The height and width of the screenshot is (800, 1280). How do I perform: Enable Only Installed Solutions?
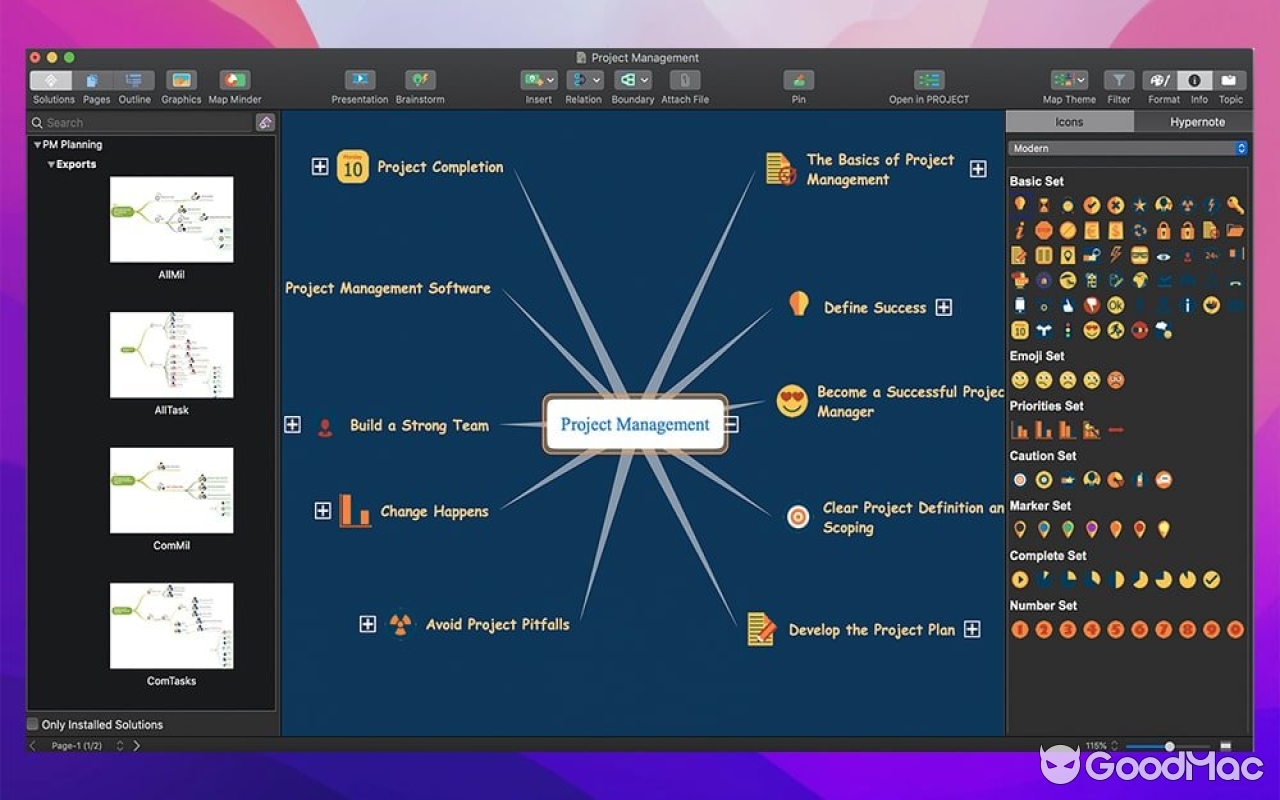pyautogui.click(x=33, y=724)
